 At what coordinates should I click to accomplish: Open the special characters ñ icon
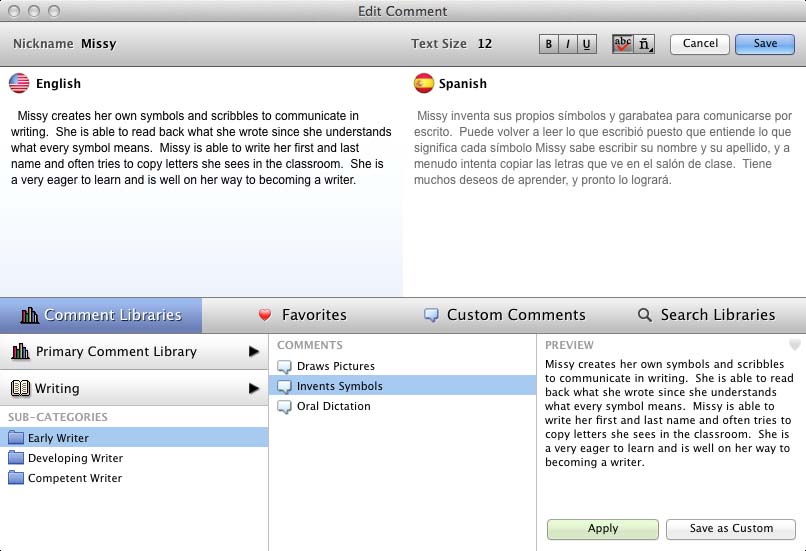[x=644, y=44]
